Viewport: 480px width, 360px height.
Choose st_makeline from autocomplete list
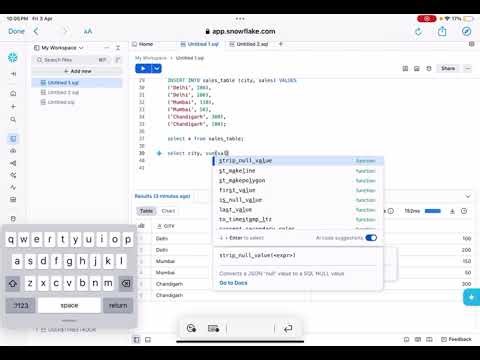[298, 171]
